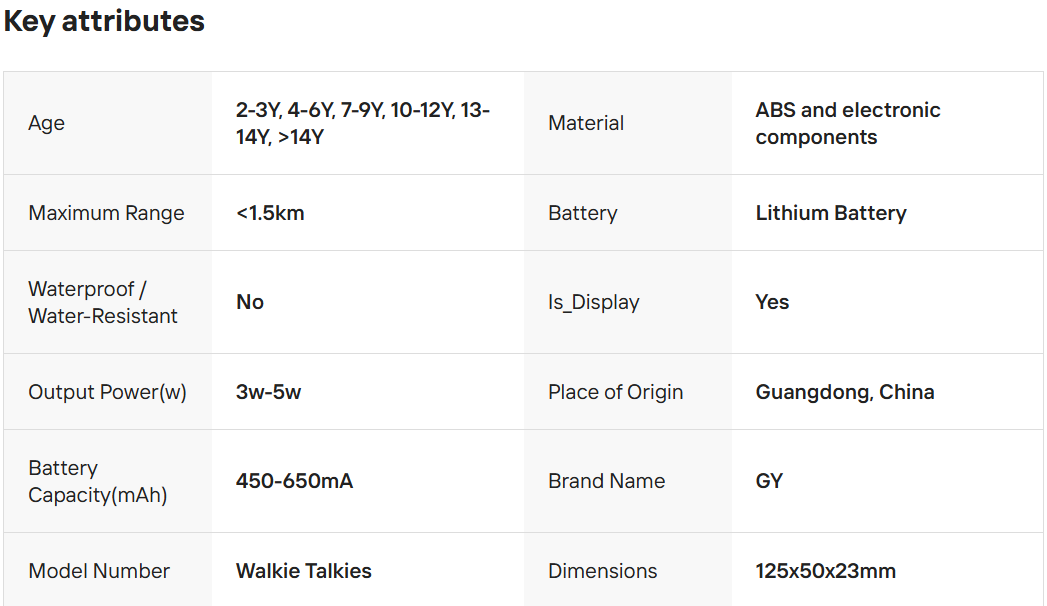
Task: Select the Battery Capacity(mAh) label
Action: (x=97, y=481)
